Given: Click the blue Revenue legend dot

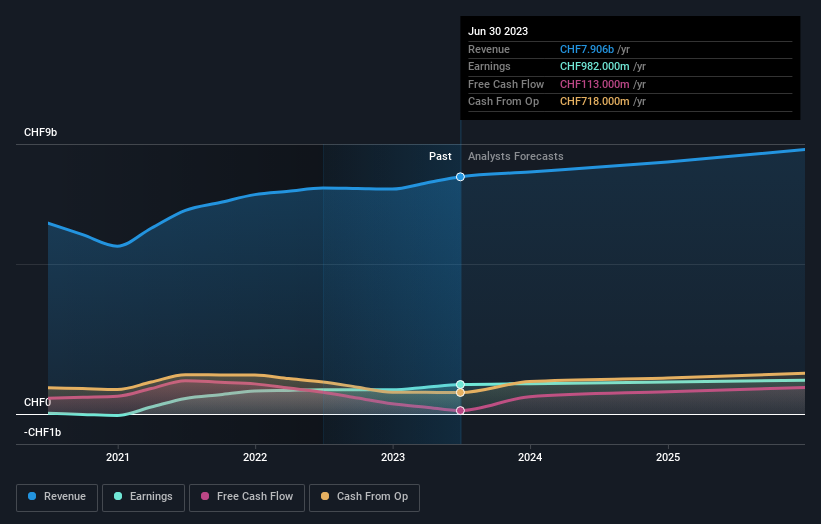Looking at the screenshot, I should point(32,496).
